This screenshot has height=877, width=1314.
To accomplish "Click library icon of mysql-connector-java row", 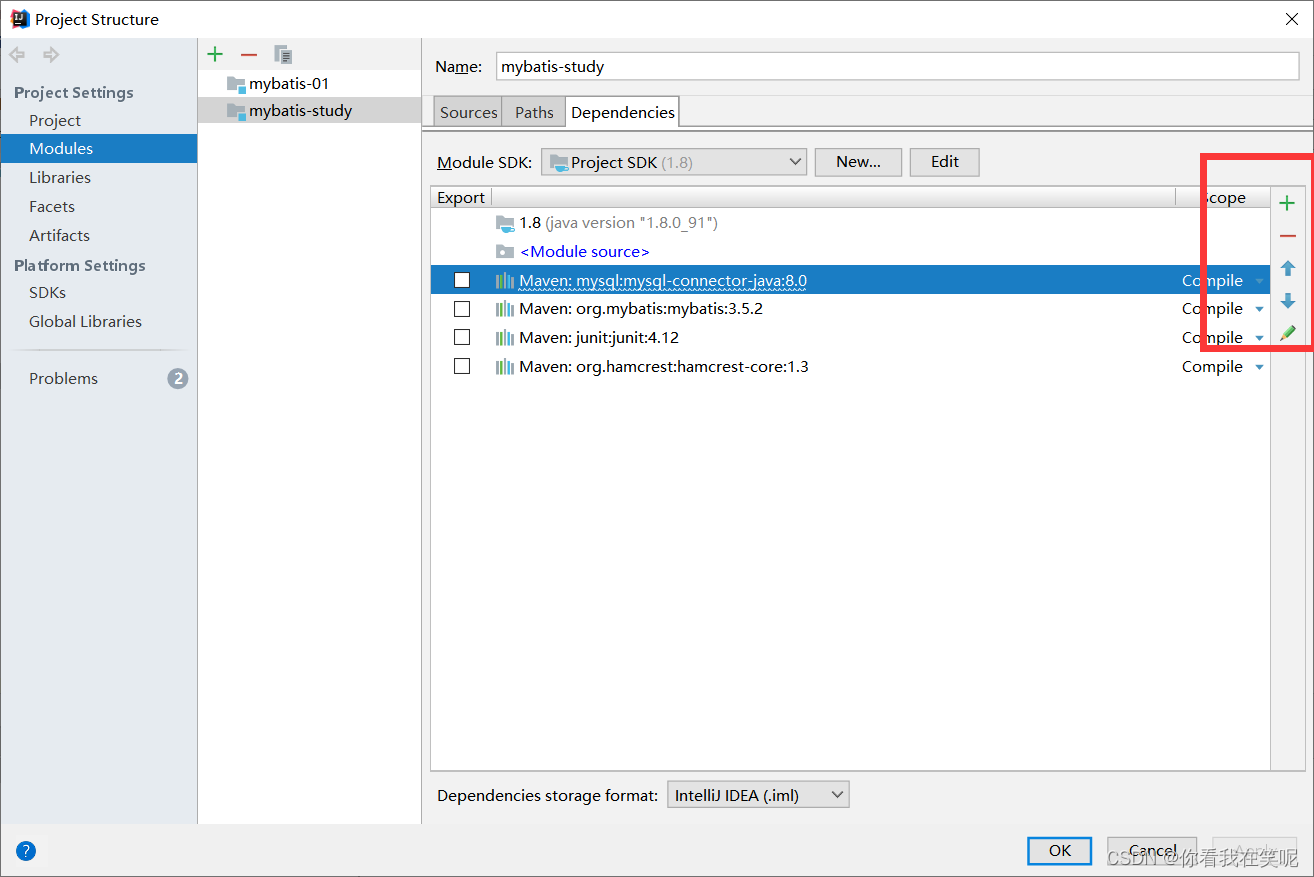I will (x=505, y=281).
